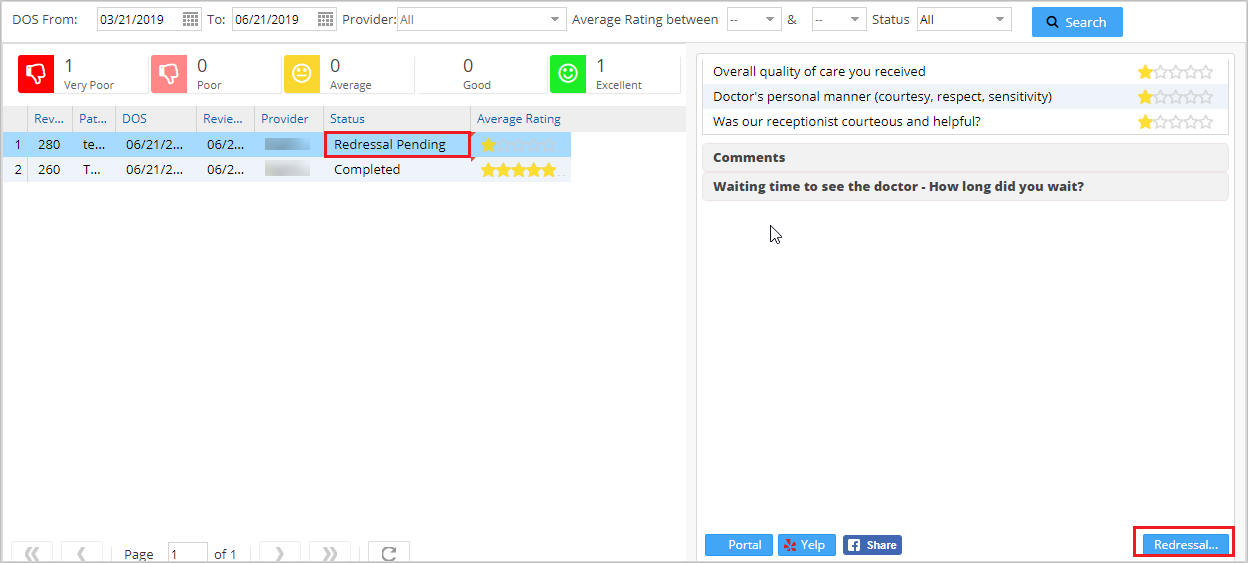Click the yellow Average face icon
The image size is (1248, 563).
point(302,74)
